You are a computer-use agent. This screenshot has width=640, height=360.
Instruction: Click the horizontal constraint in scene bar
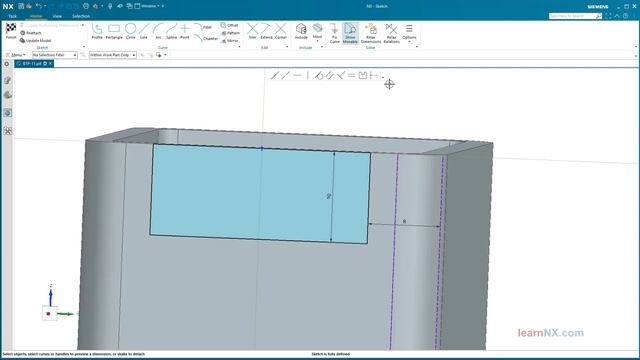297,76
